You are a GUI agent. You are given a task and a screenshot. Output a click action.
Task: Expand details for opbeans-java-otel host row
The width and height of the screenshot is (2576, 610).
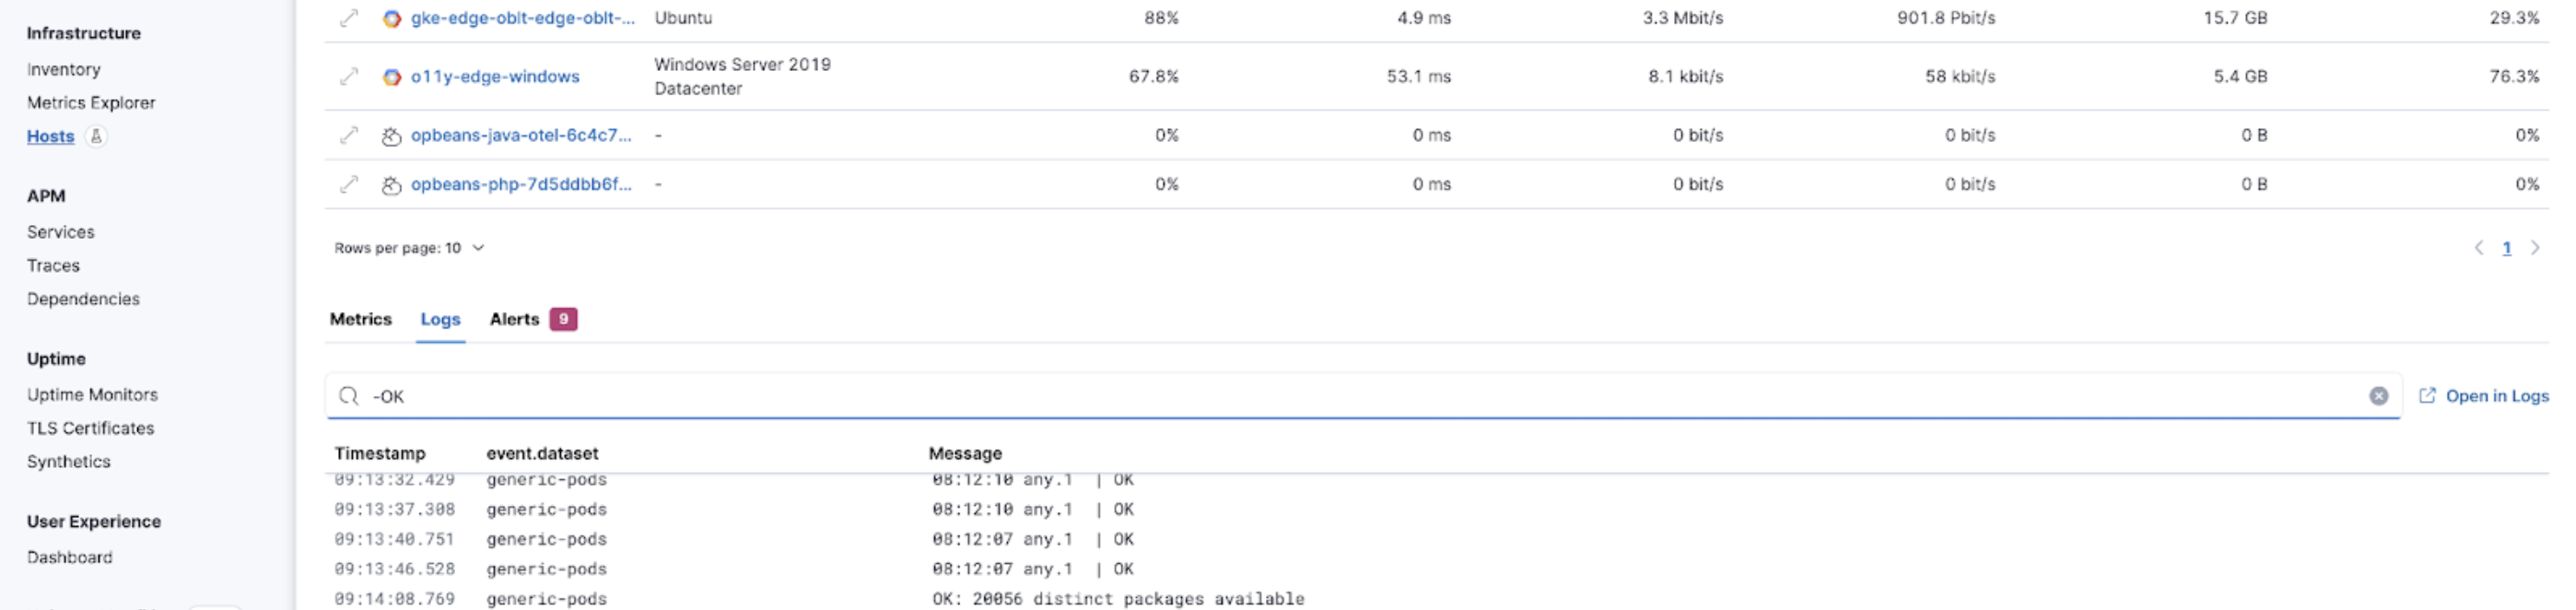pyautogui.click(x=348, y=135)
